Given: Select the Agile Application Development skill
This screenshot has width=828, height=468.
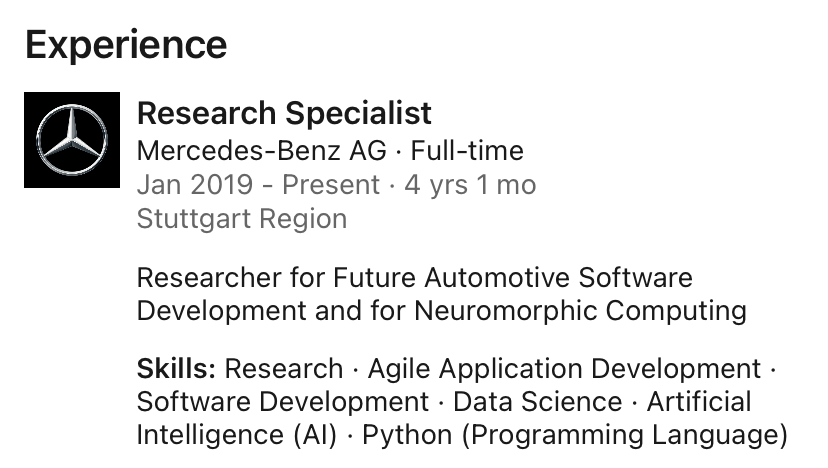Looking at the screenshot, I should click(564, 369).
